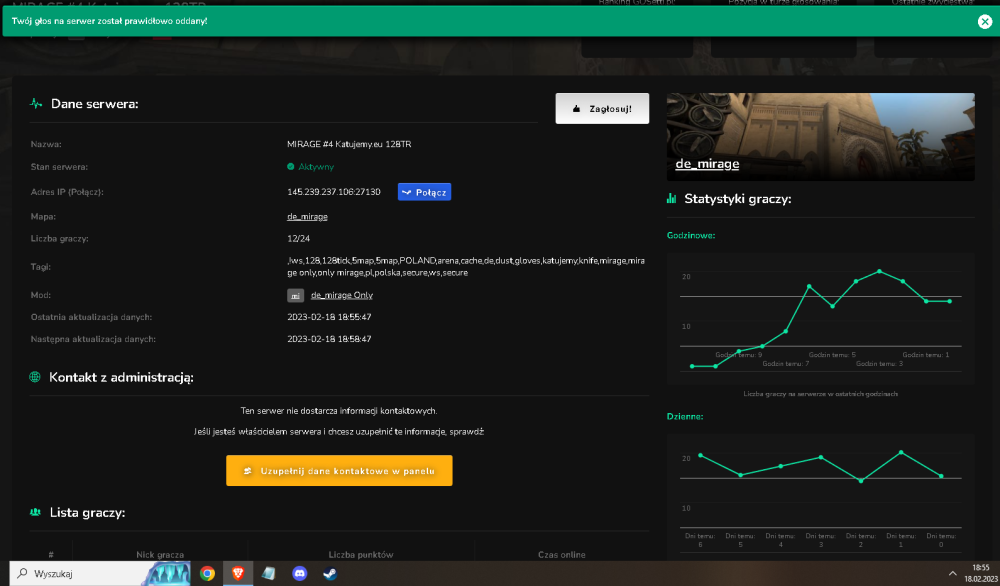
Task: Click the de_mirage map preview thumbnail
Action: [x=820, y=136]
